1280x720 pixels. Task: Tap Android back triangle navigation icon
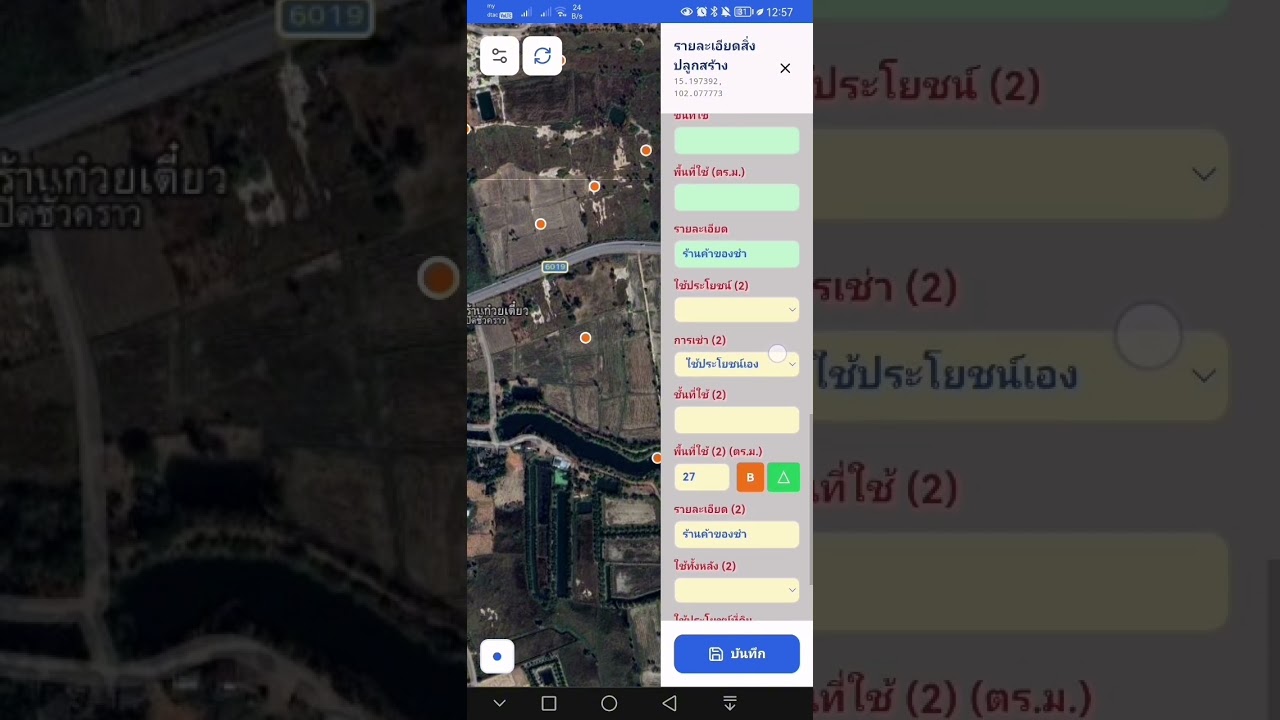tap(669, 704)
